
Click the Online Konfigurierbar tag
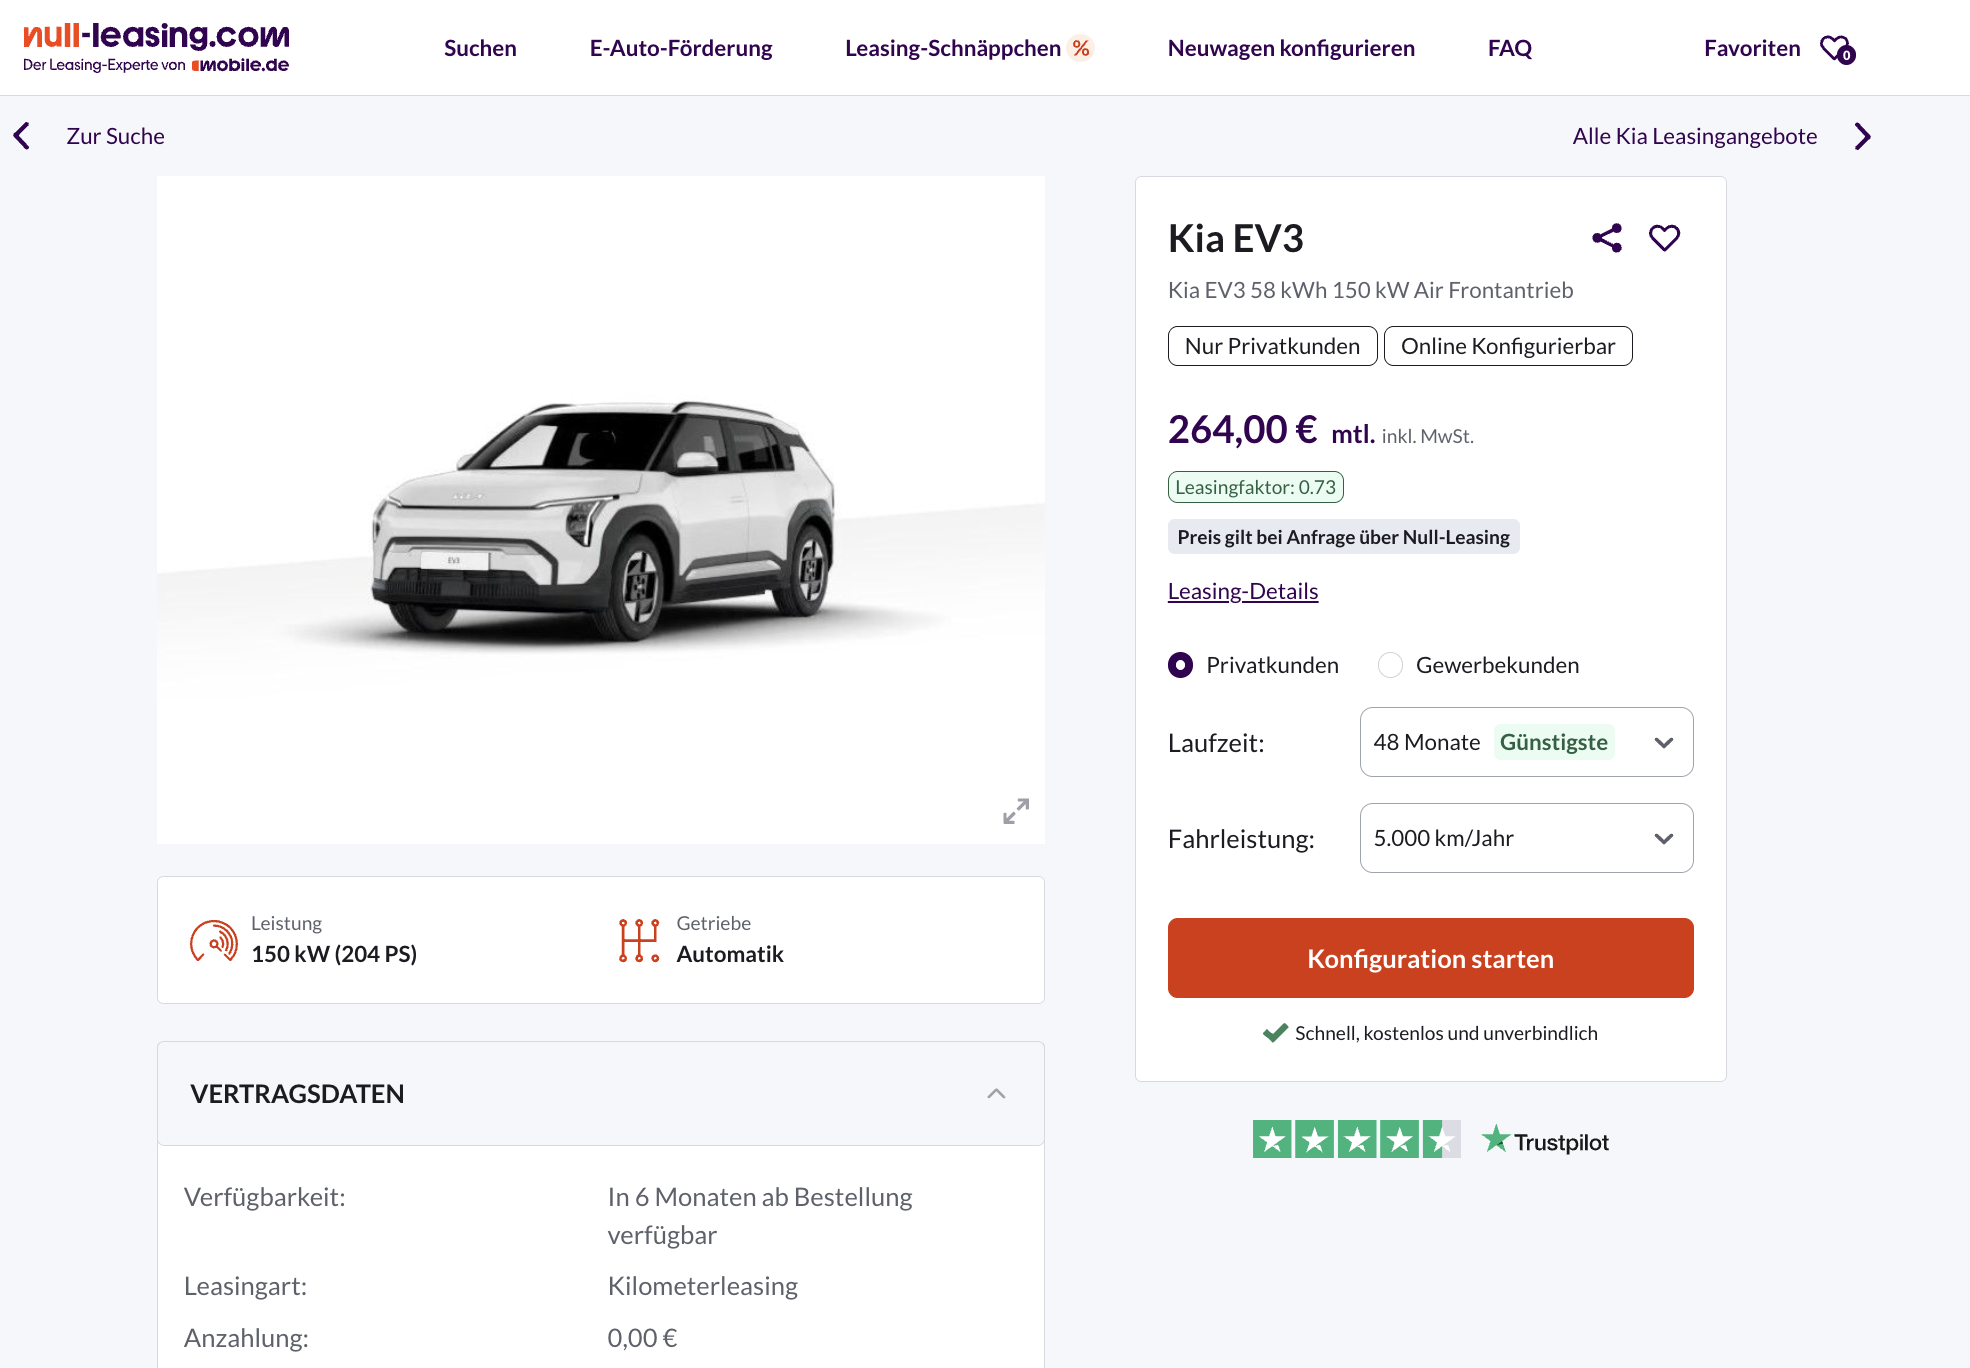[1507, 346]
